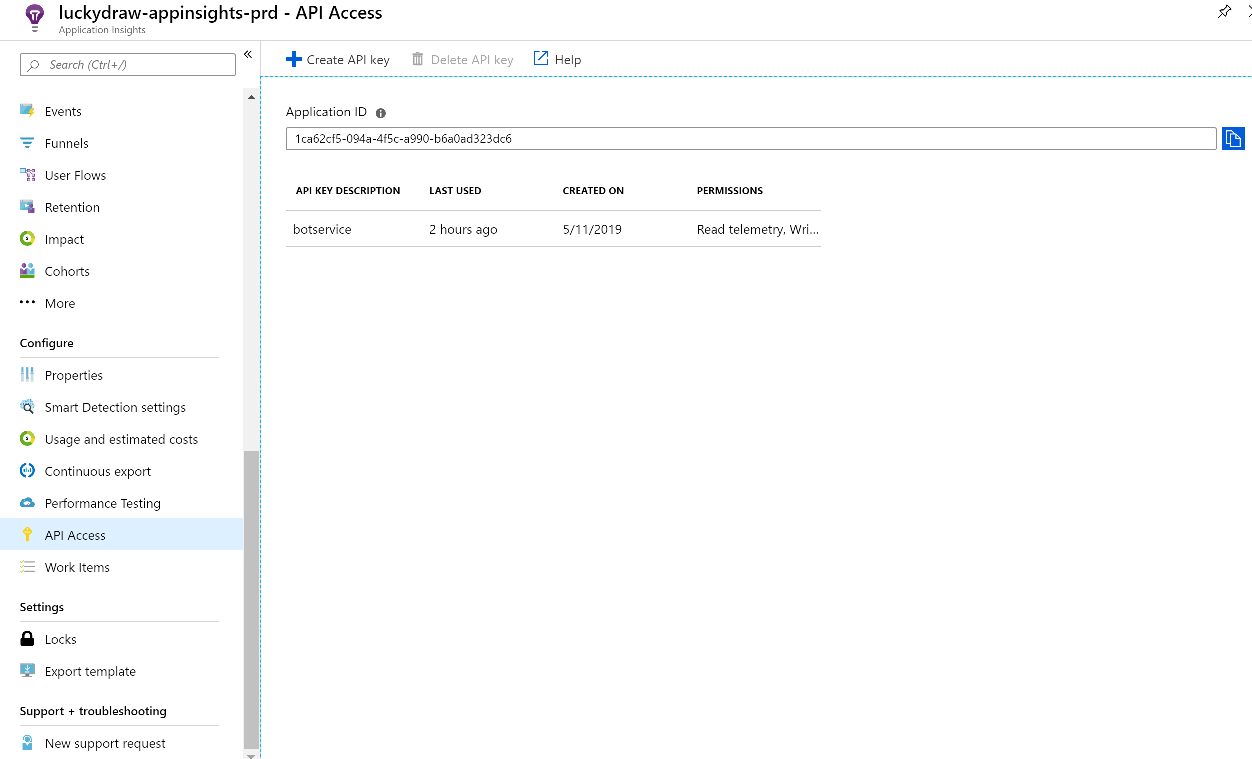1252x759 pixels.
Task: Click the '2 hours ago' cell
Action: pyautogui.click(x=463, y=230)
